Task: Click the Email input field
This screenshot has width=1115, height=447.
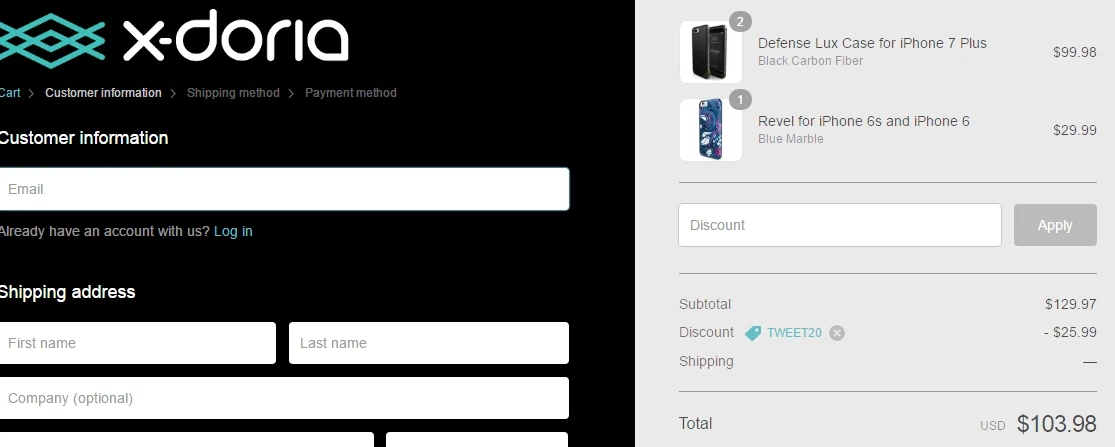Action: pyautogui.click(x=284, y=189)
